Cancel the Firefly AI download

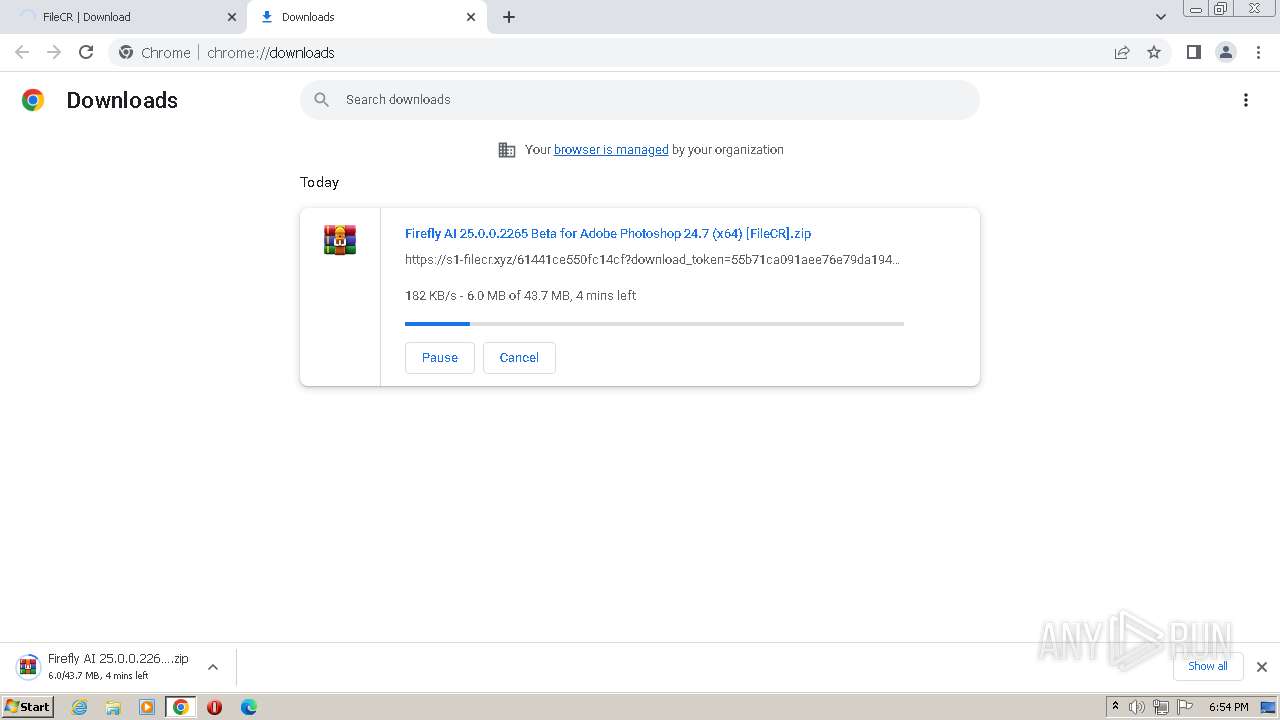pos(519,358)
